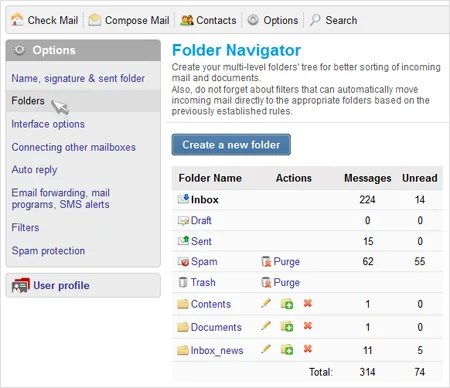Click the Purge icon in Spam row
The width and height of the screenshot is (450, 388).
266,262
